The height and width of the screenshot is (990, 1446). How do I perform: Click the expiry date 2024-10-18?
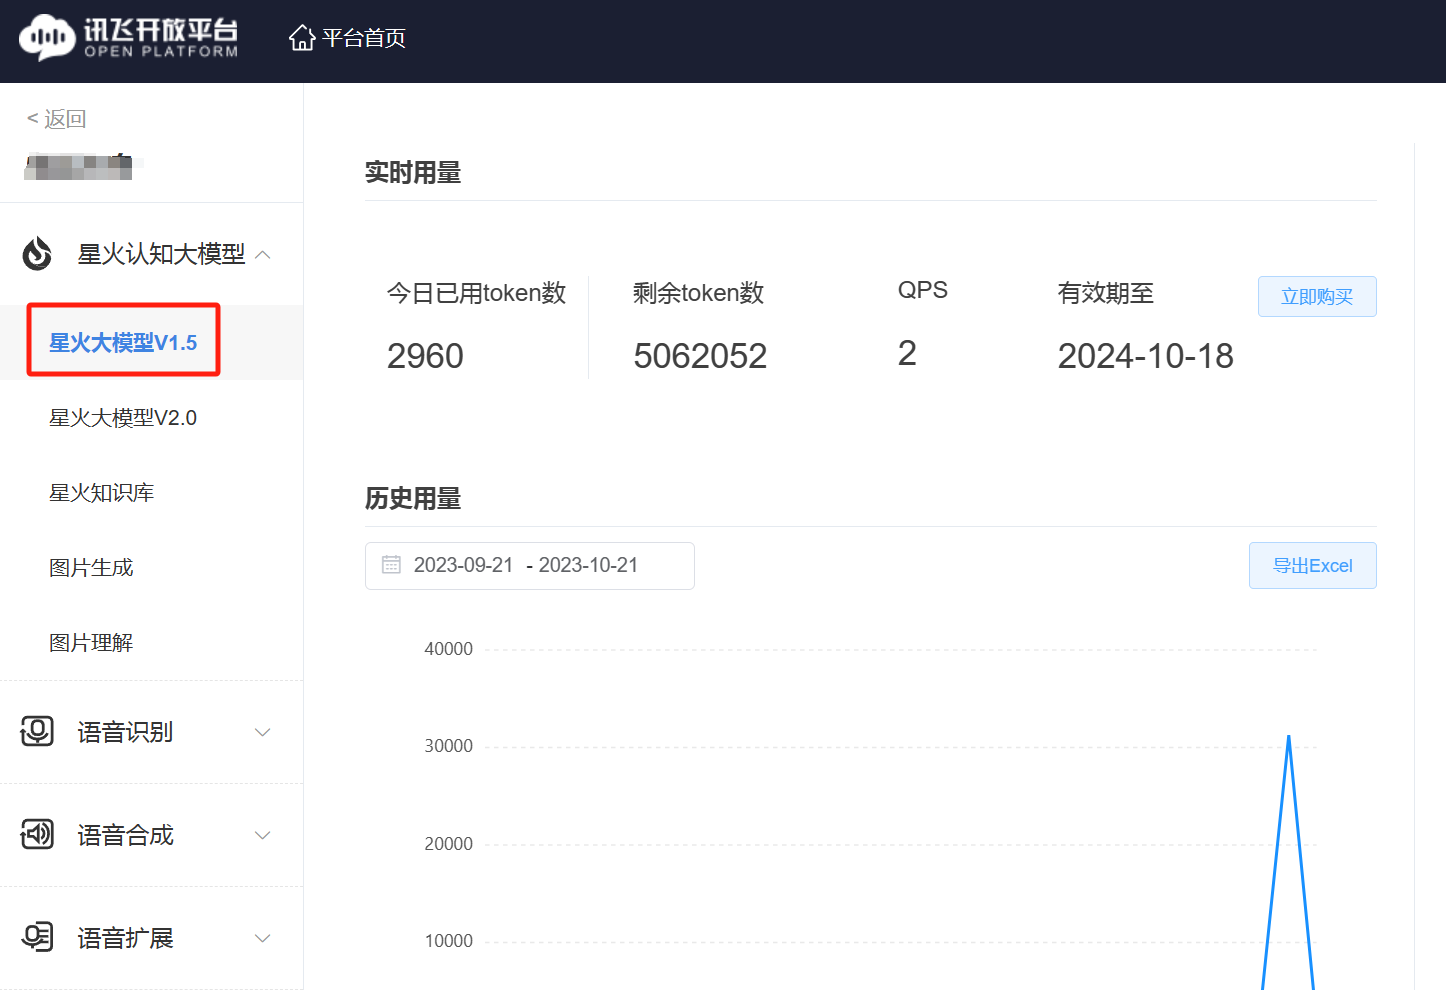1146,356
